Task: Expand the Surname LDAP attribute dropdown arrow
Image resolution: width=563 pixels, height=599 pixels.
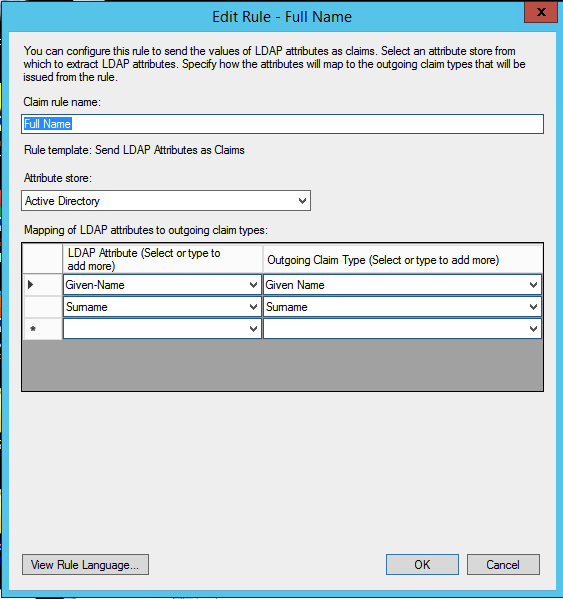Action: click(x=253, y=307)
